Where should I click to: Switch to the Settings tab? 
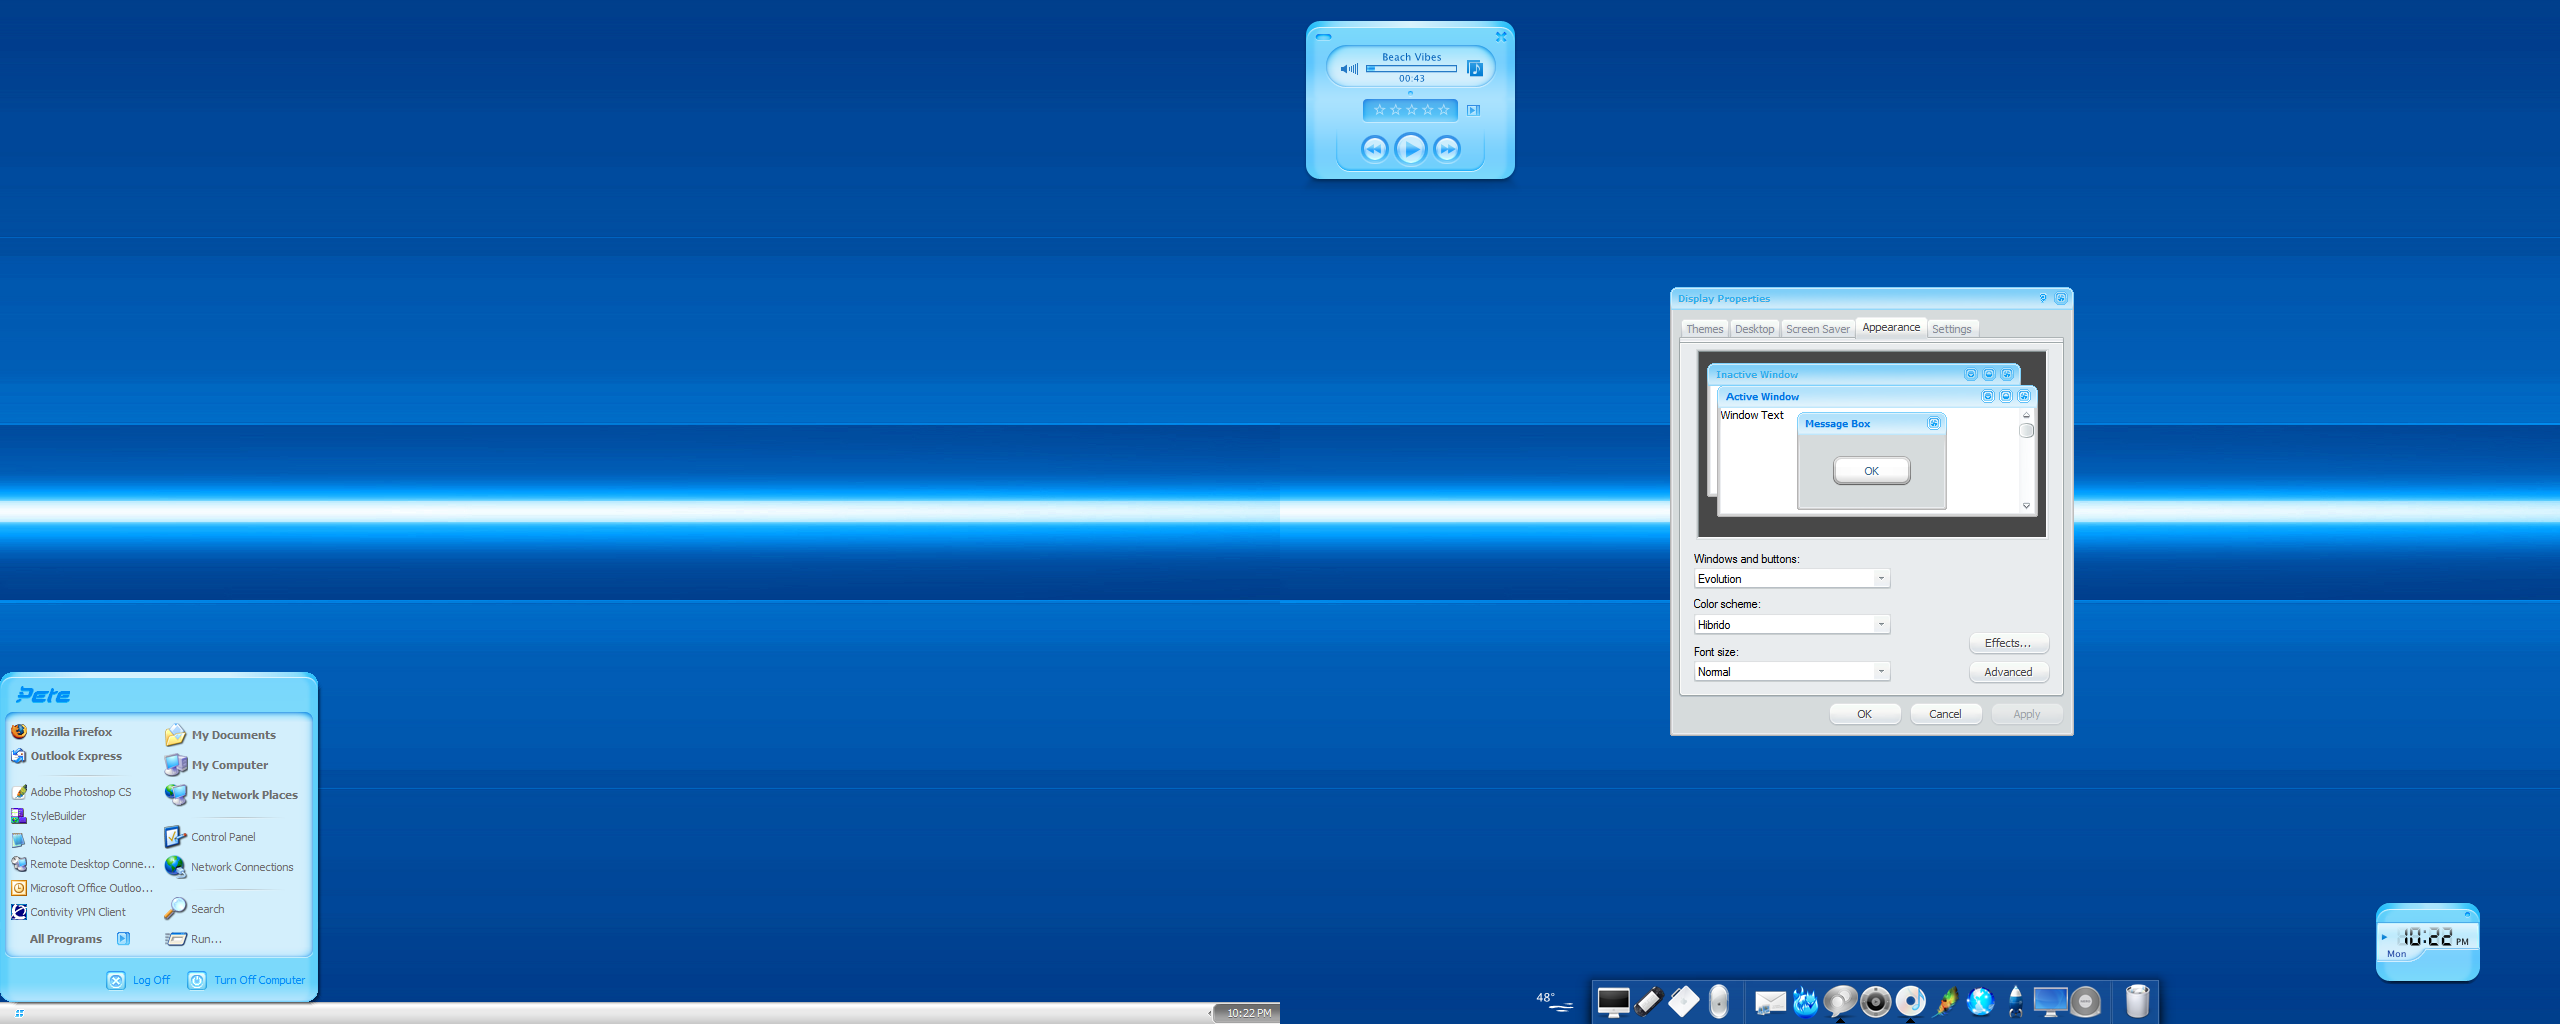tap(1951, 329)
